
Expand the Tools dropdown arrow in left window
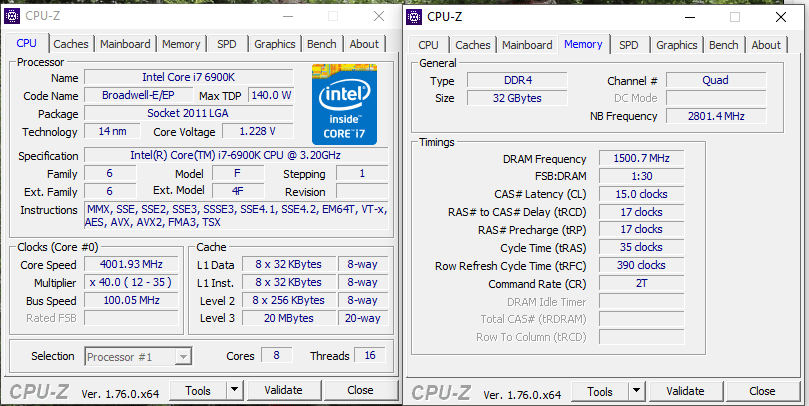[235, 391]
